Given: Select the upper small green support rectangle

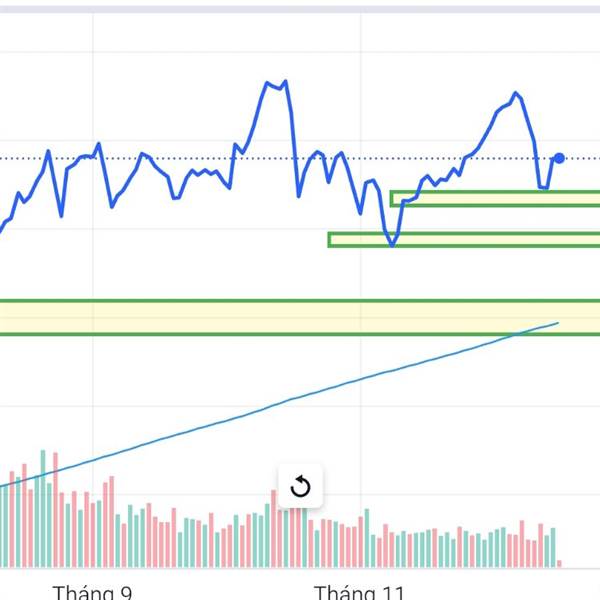Looking at the screenshot, I should [x=495, y=198].
